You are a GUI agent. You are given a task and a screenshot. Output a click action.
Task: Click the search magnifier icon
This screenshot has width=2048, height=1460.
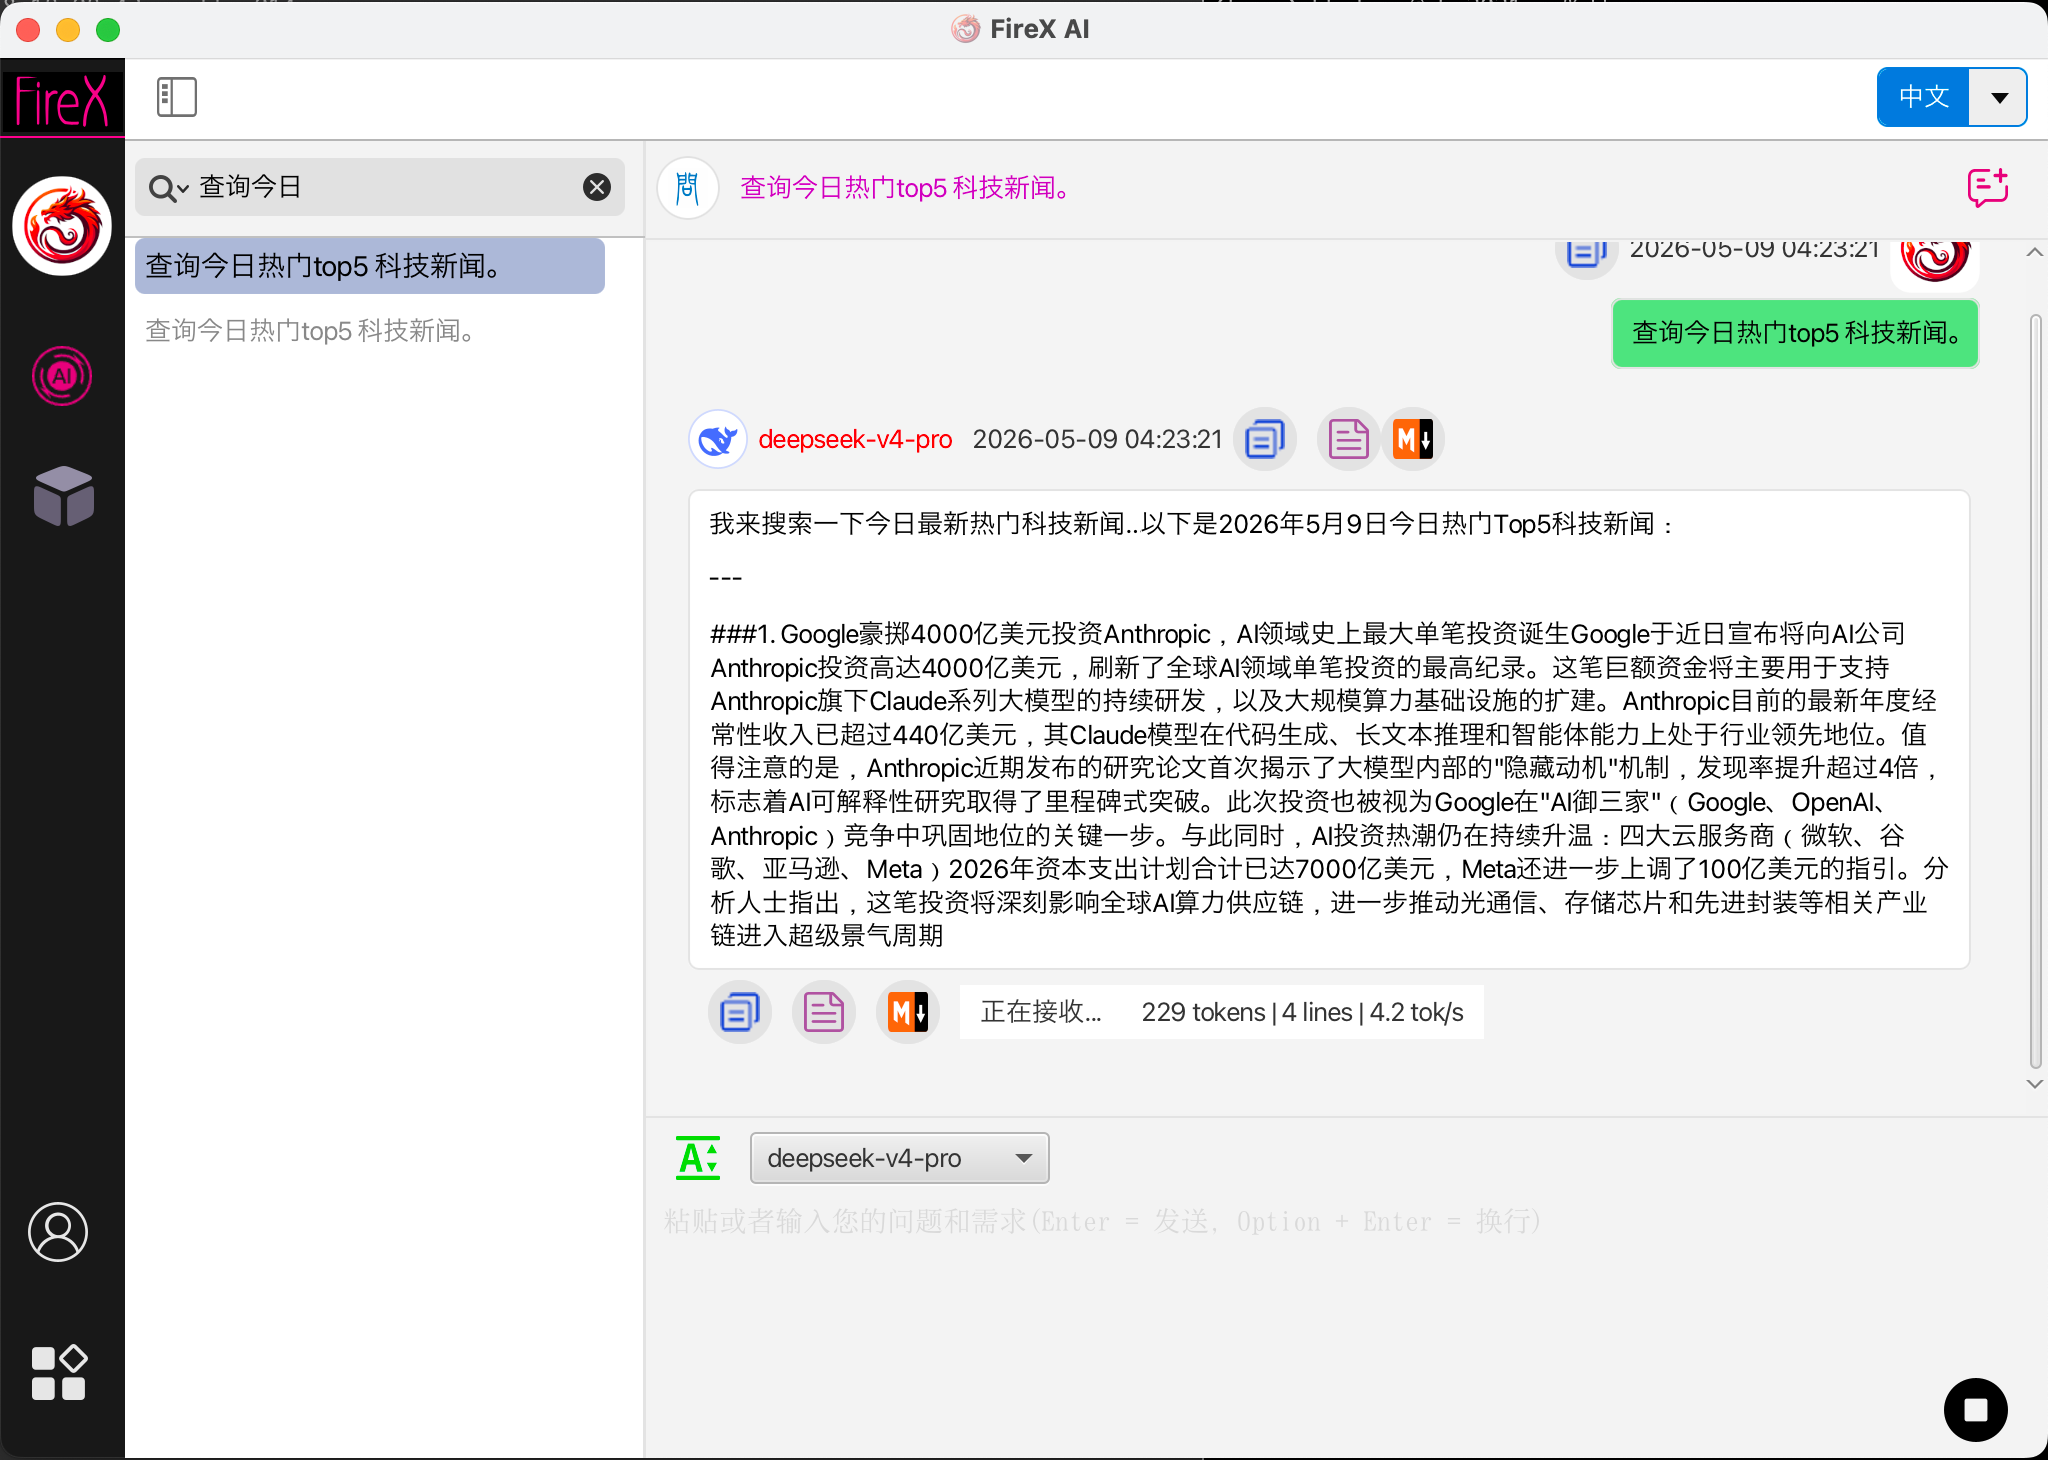[160, 188]
